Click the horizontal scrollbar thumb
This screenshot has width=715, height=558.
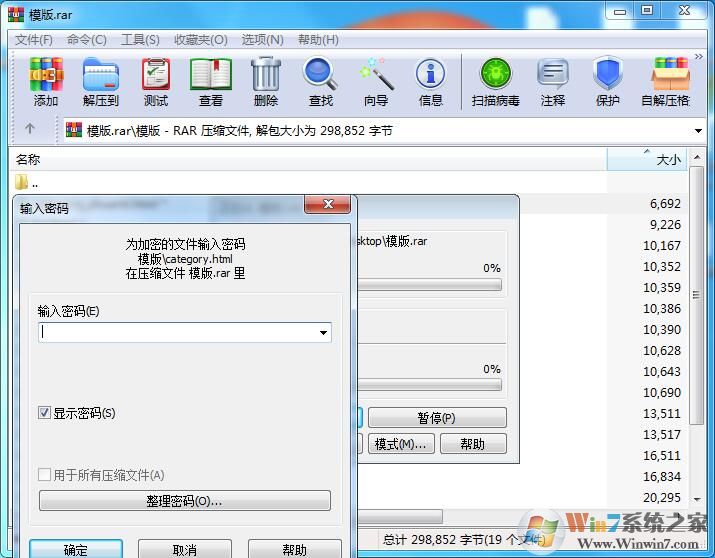coord(399,517)
